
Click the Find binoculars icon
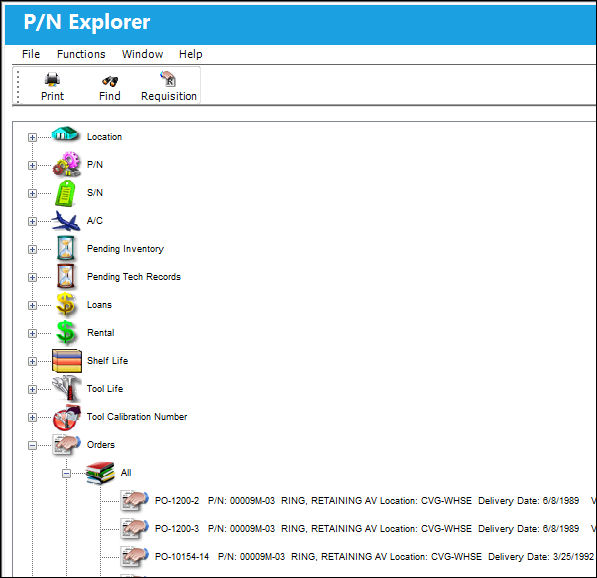click(x=110, y=81)
